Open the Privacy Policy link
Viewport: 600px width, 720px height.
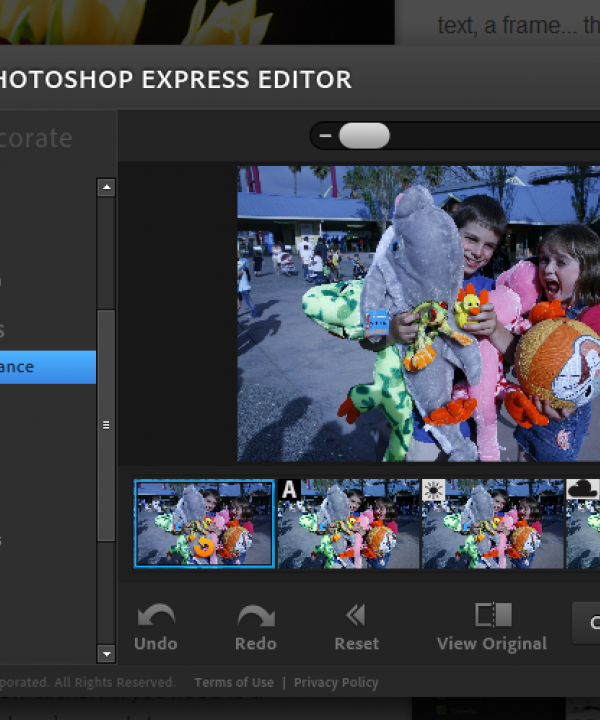tap(336, 683)
